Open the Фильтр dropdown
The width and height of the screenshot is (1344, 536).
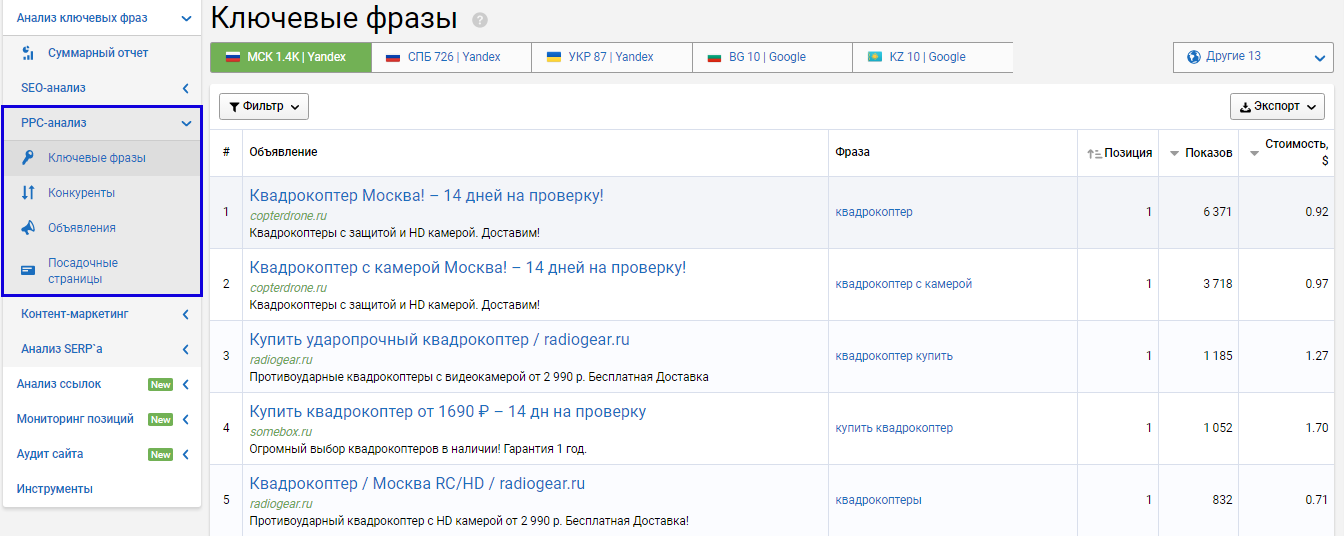(x=264, y=106)
